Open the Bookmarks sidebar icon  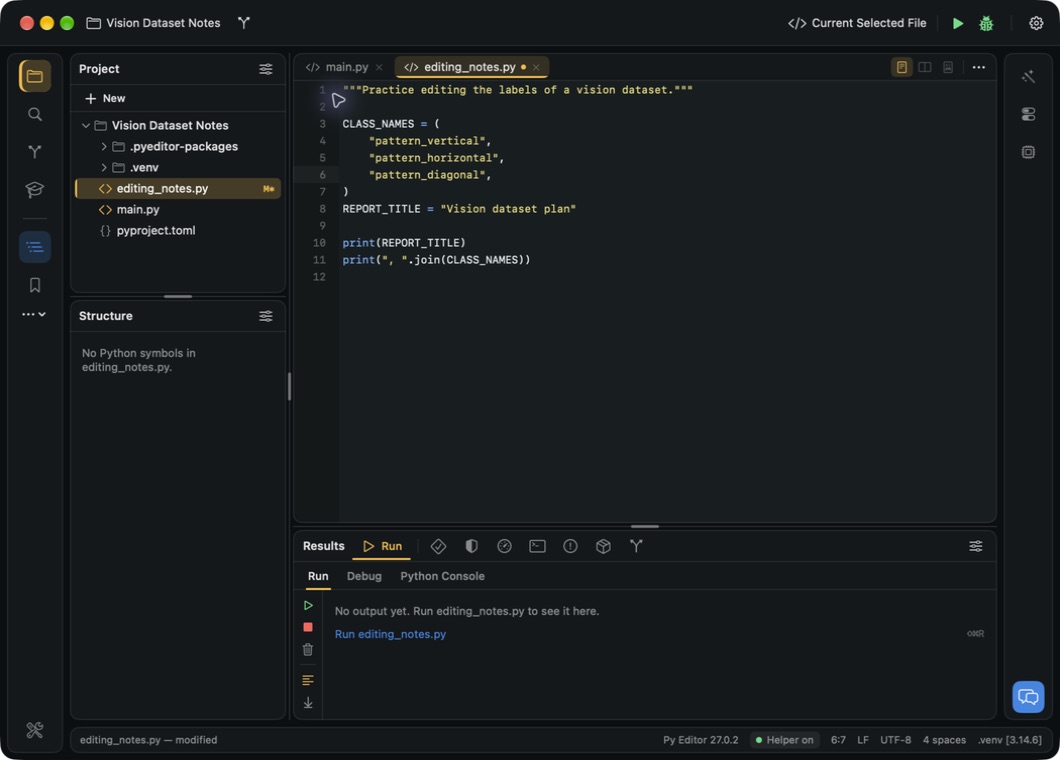34,285
